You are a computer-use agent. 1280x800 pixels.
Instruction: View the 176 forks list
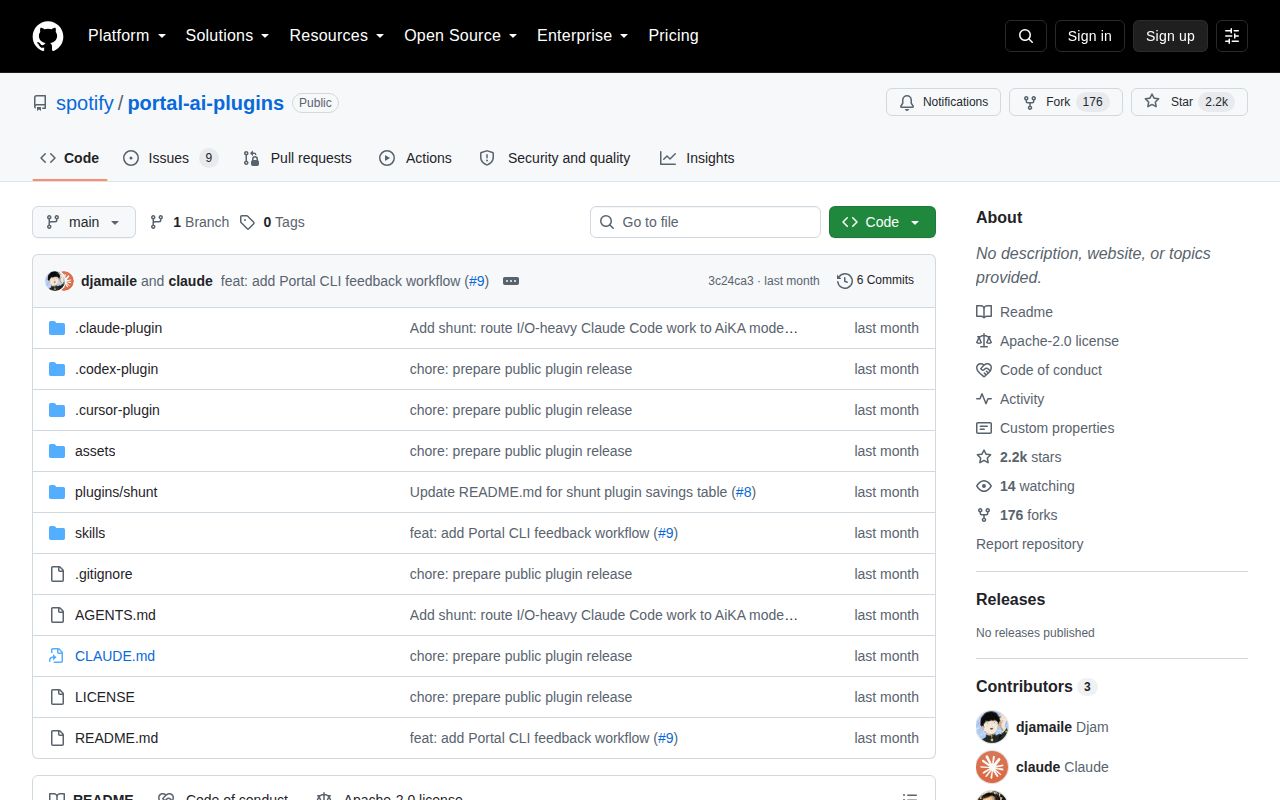(1017, 515)
